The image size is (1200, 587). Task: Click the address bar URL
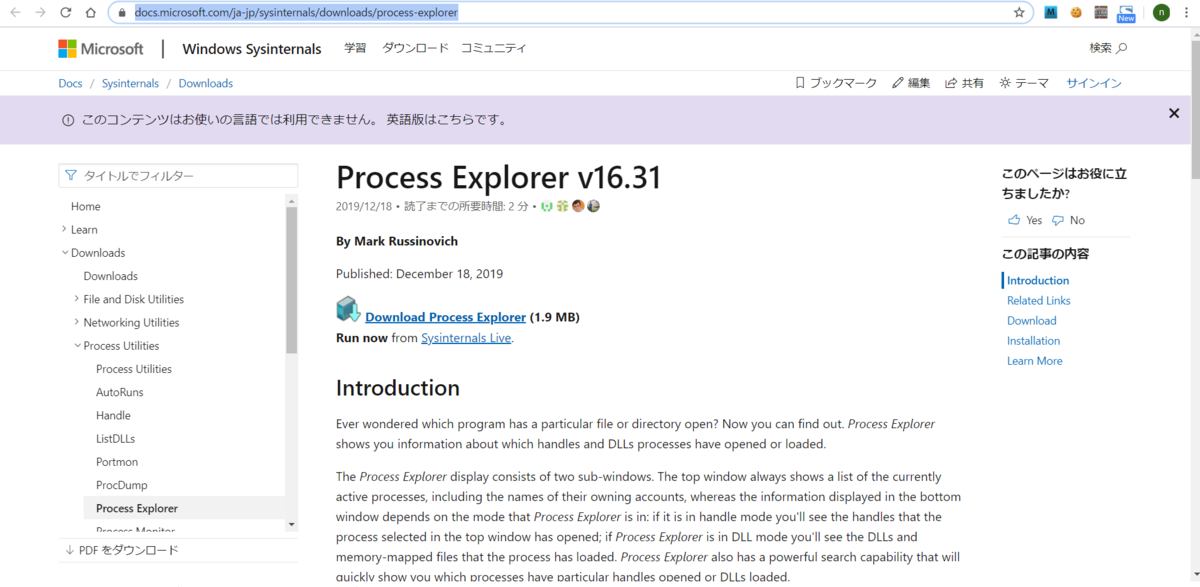pyautogui.click(x=296, y=13)
